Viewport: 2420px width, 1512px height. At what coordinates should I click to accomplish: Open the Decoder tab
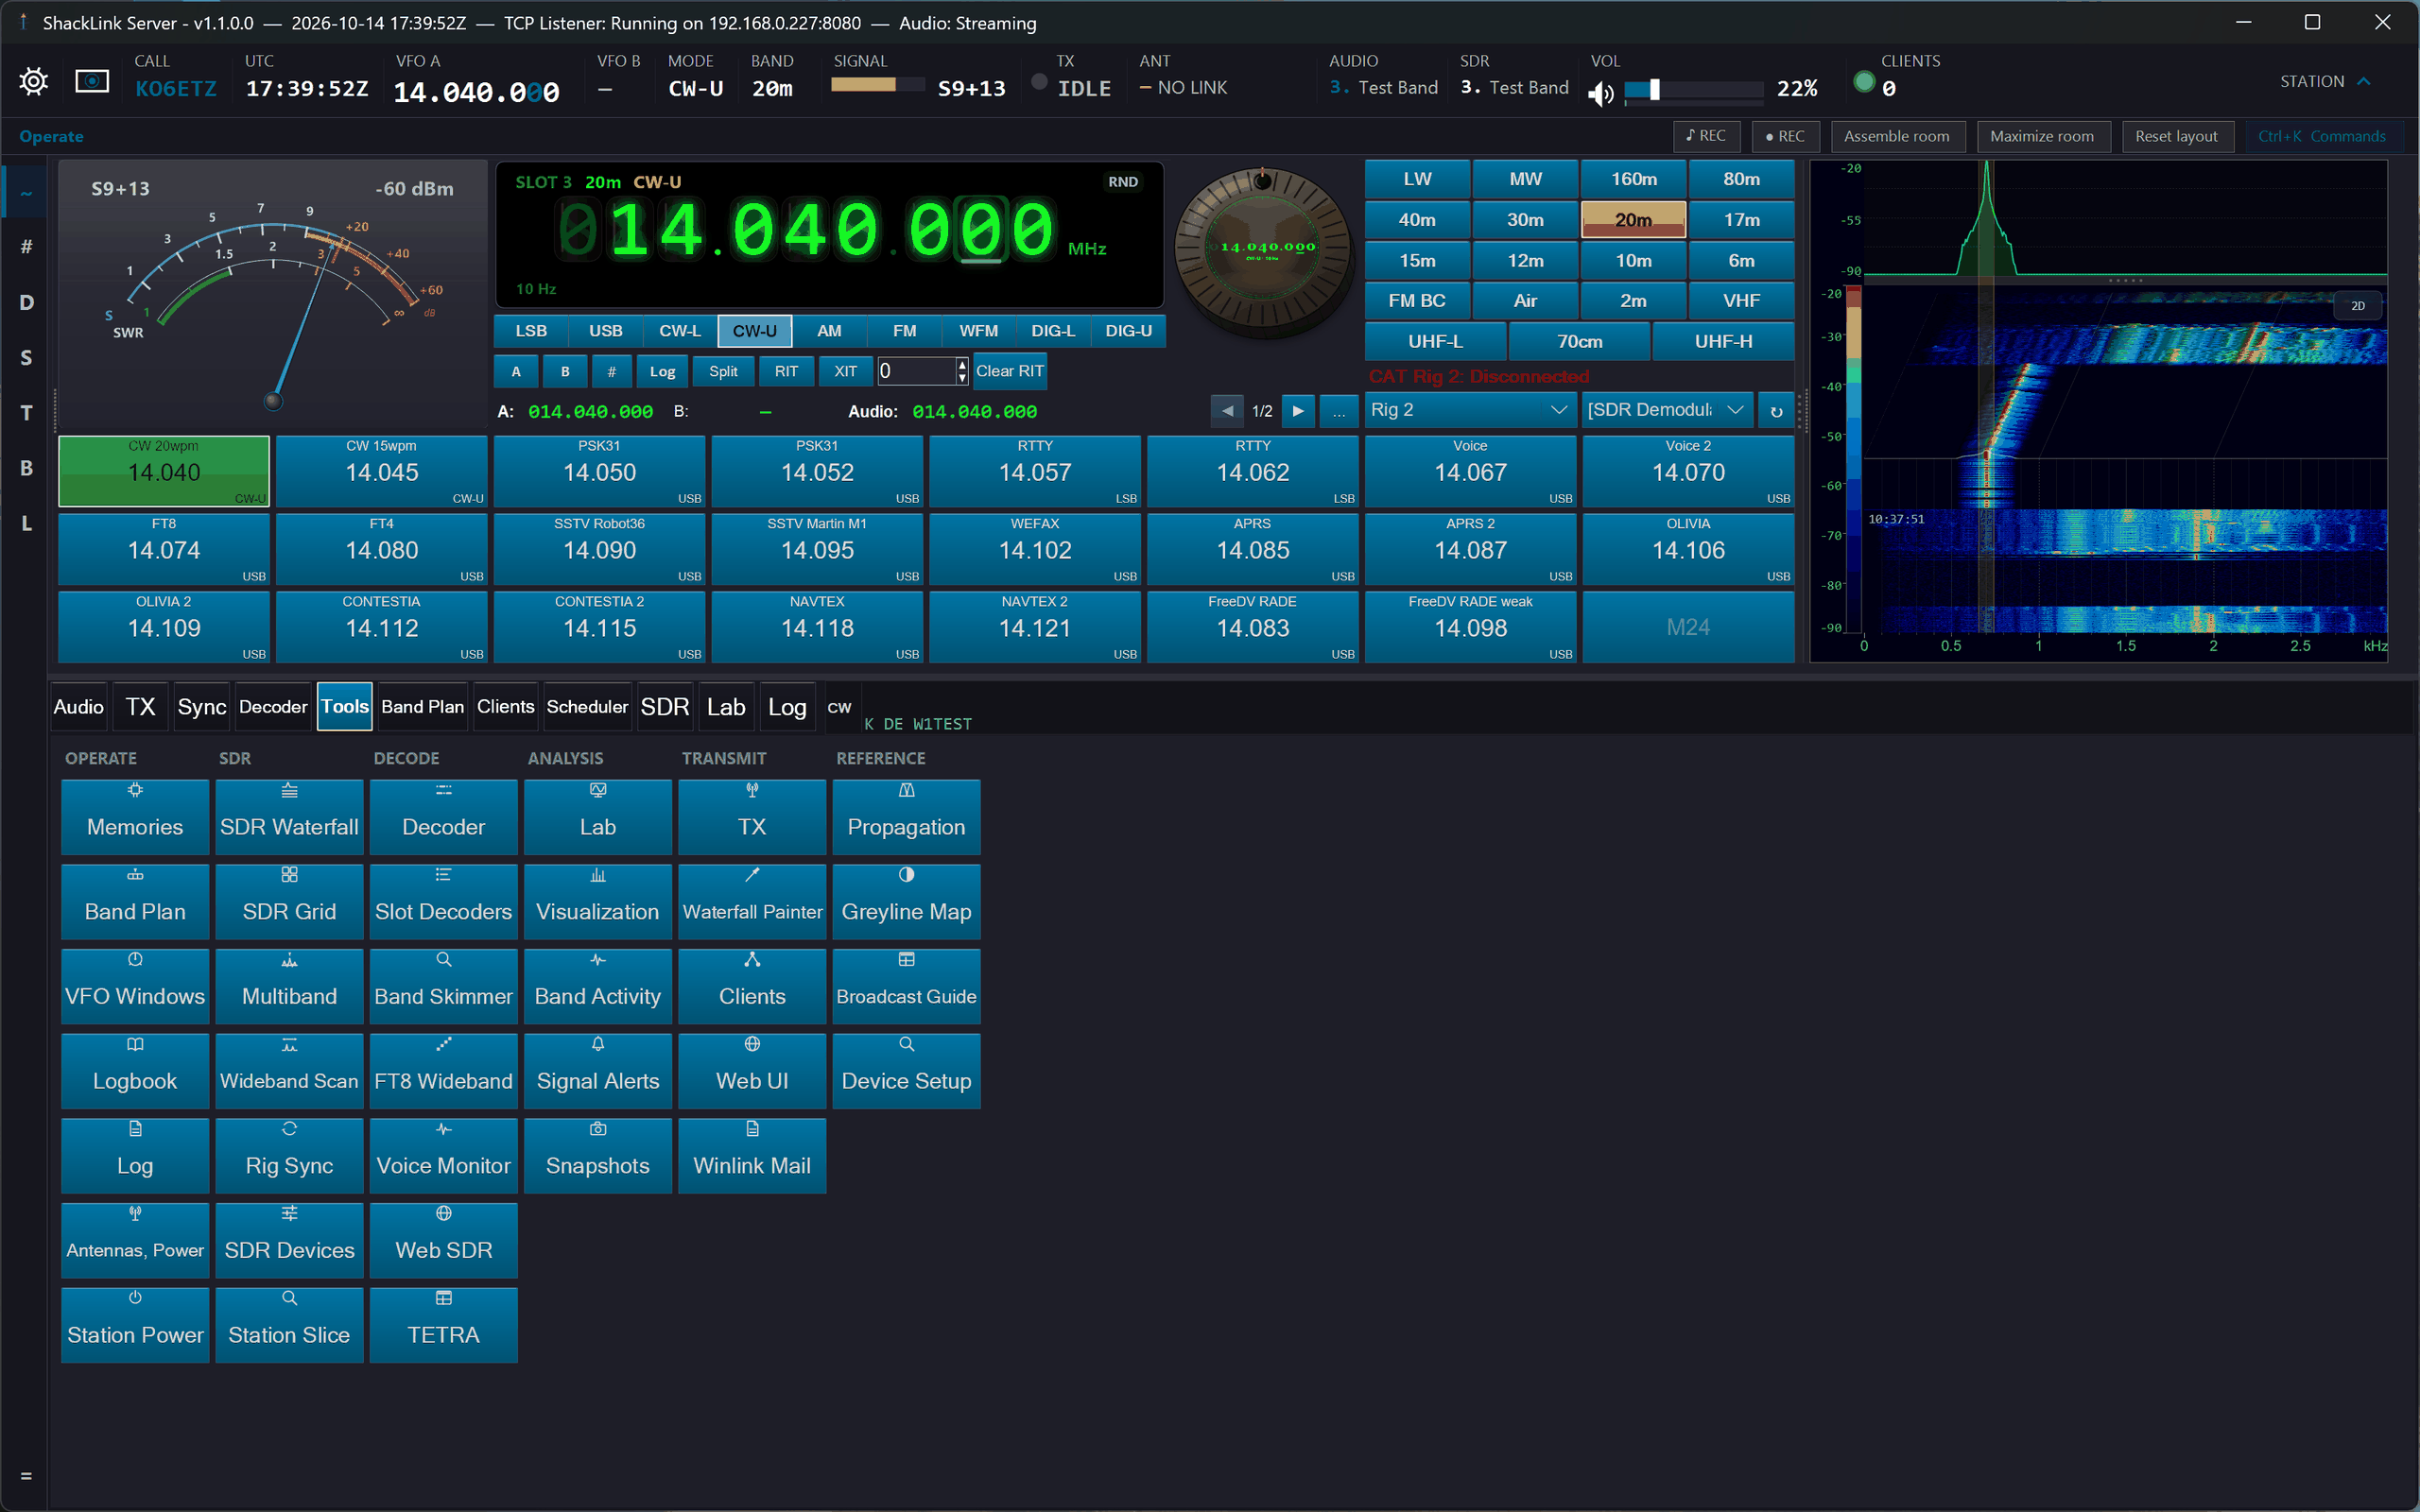273,707
